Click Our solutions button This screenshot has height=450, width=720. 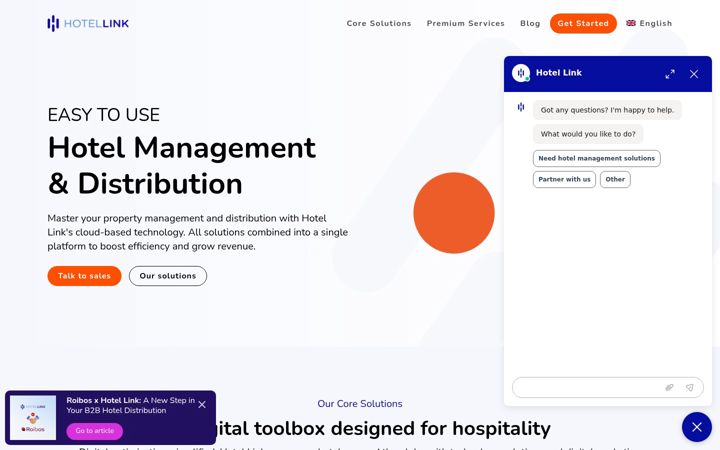pyautogui.click(x=168, y=276)
